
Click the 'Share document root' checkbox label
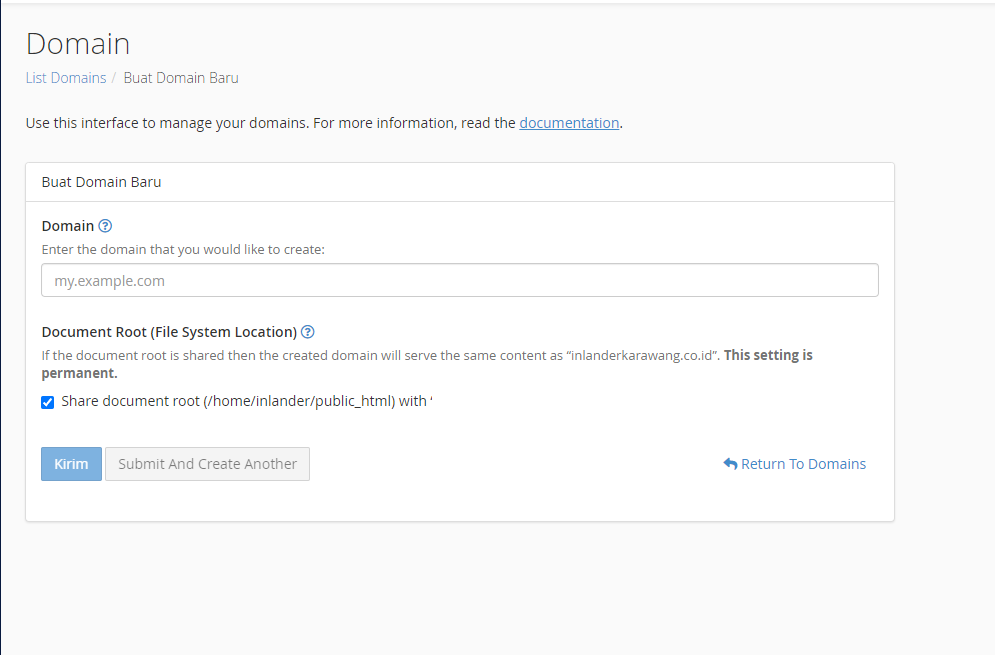pyautogui.click(x=247, y=401)
